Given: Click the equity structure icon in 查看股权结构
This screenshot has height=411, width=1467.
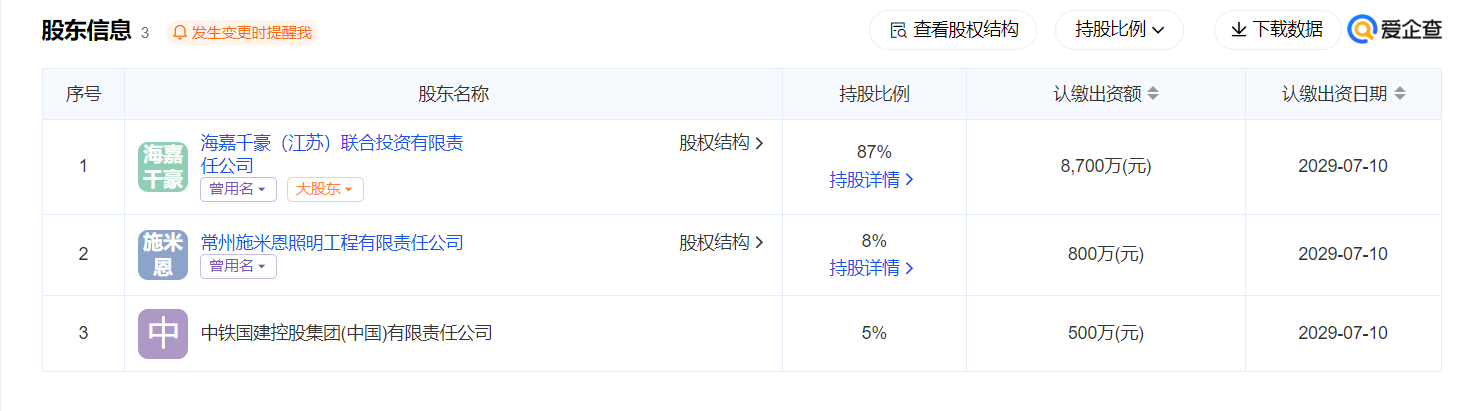Looking at the screenshot, I should tap(898, 30).
